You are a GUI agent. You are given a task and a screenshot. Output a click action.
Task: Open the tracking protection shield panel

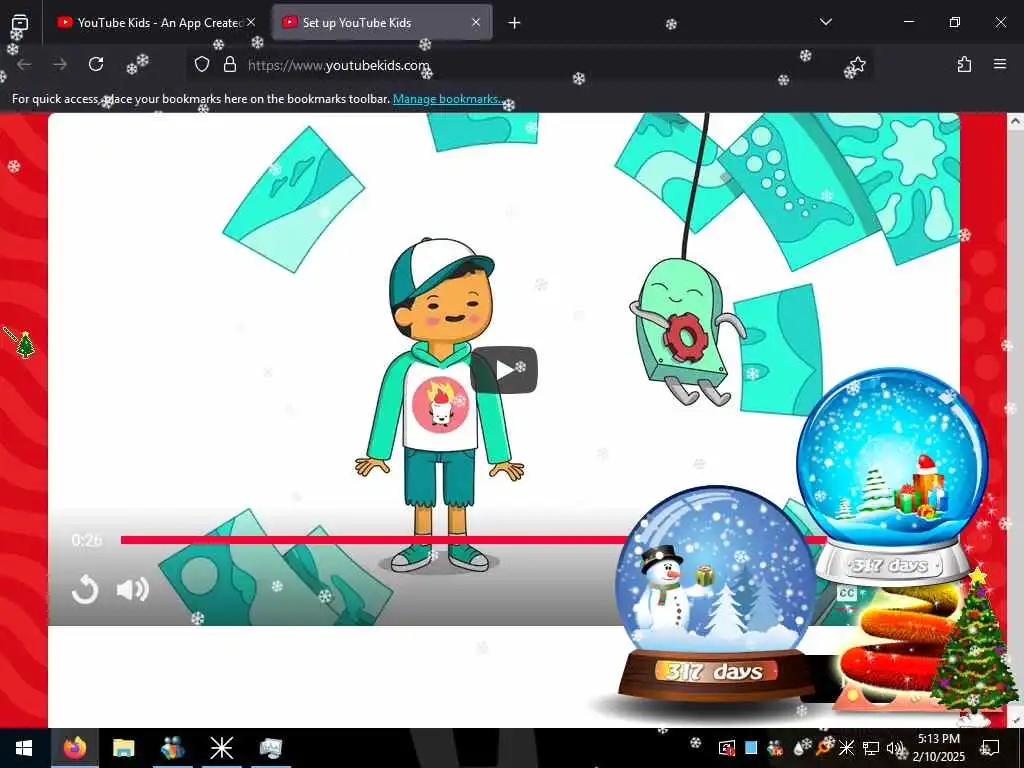202,64
